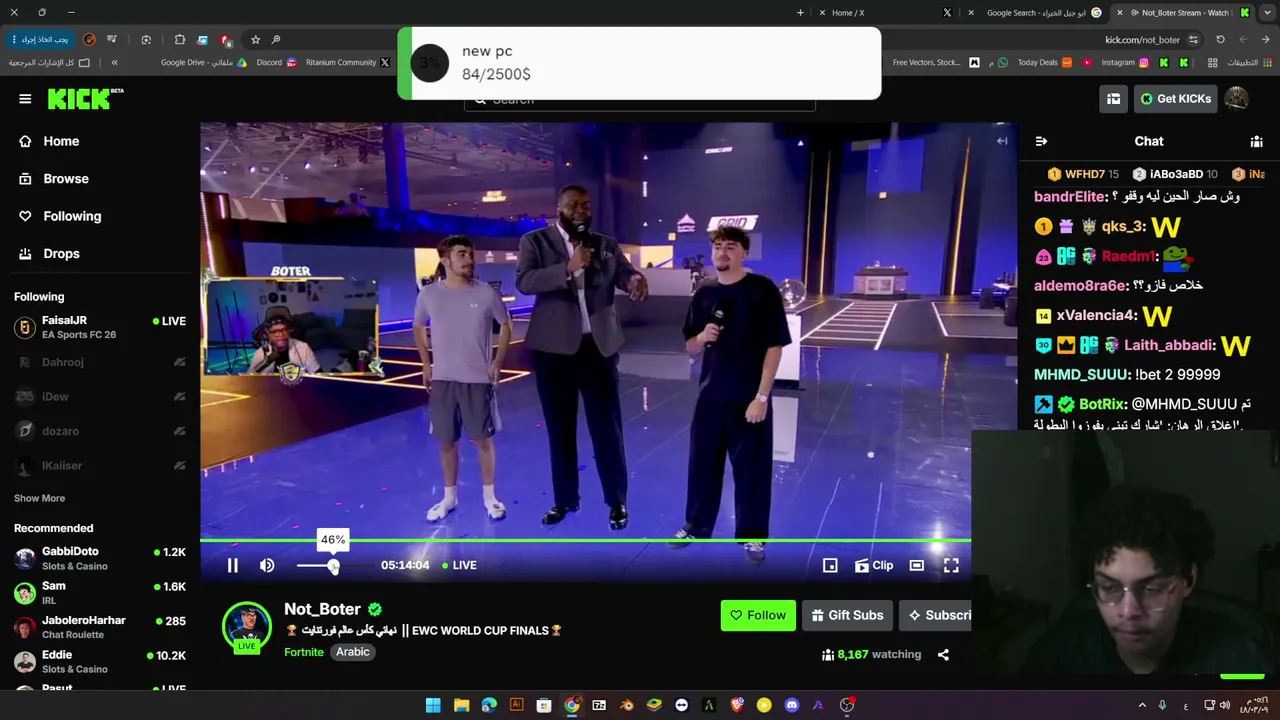Bookmark this page with the star icon
The image size is (1280, 720).
coord(255,40)
